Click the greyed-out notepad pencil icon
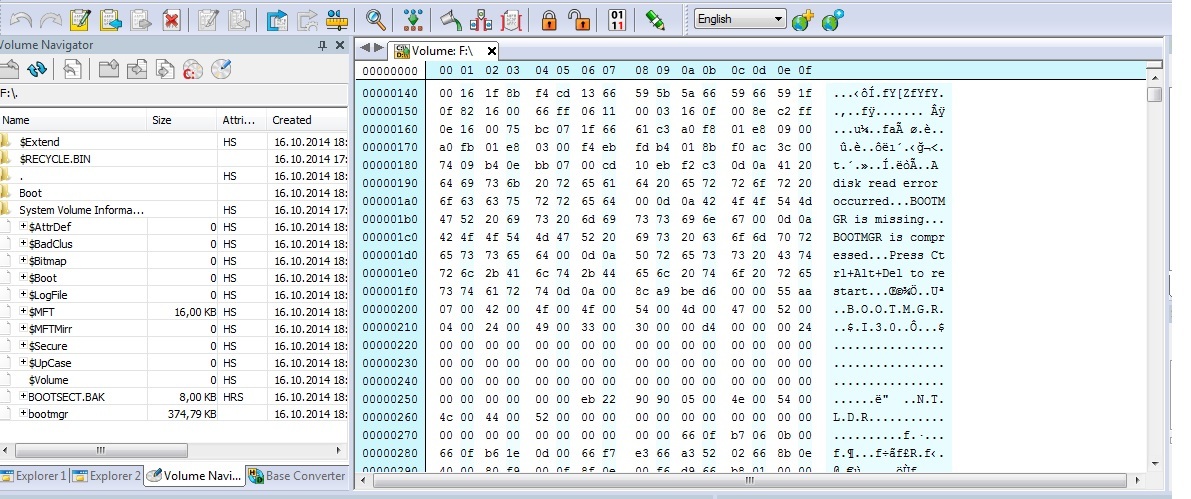 (x=207, y=20)
